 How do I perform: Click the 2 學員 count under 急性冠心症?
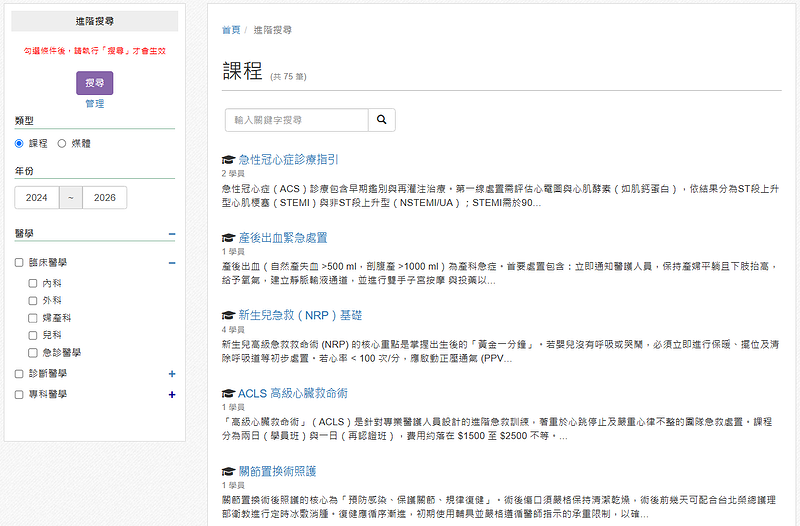[233, 173]
